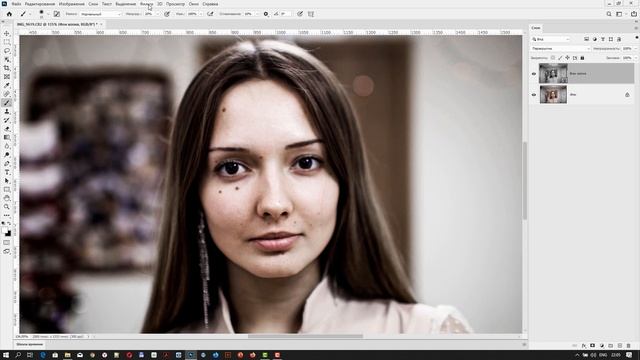Select the History Brush tool
Screen dimensions: 640x360
click(x=7, y=120)
